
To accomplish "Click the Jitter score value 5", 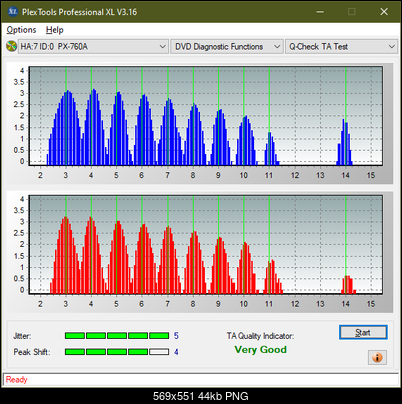I will 176,336.
